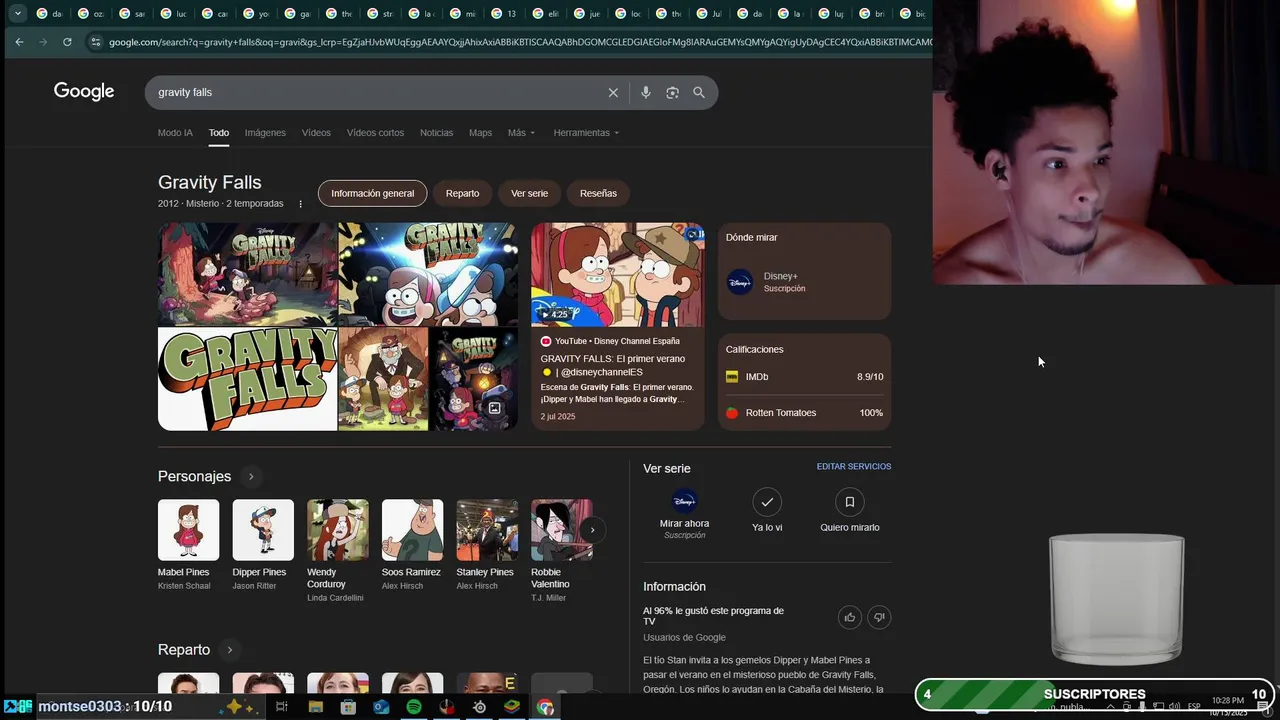Switch to the 'Modo IA' tab
Viewport: 1280px width, 720px height.
pos(175,133)
